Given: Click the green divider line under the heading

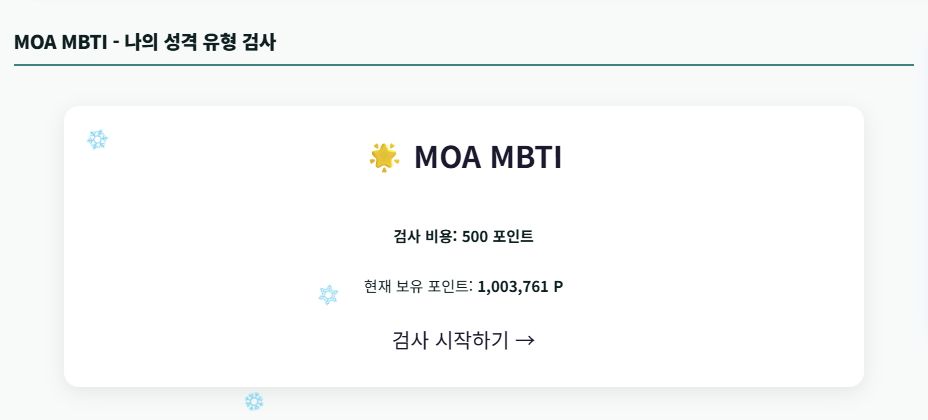Looking at the screenshot, I should pos(464,65).
